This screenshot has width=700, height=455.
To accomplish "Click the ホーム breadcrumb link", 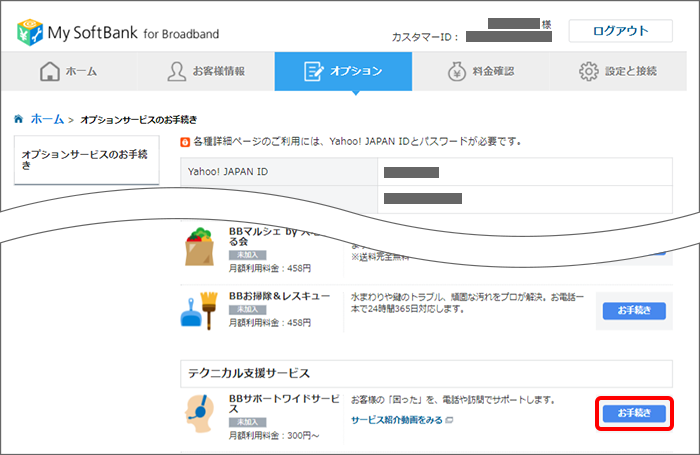I will coord(47,119).
